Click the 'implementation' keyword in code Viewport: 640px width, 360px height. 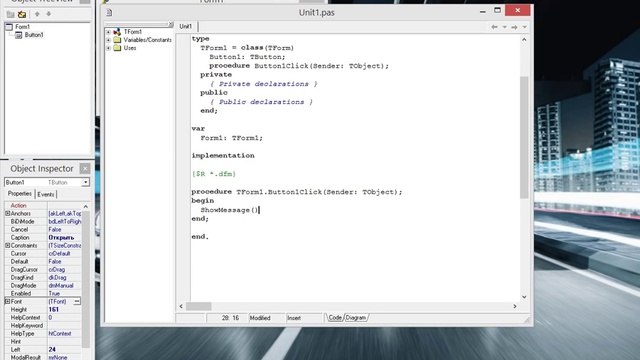(x=223, y=156)
